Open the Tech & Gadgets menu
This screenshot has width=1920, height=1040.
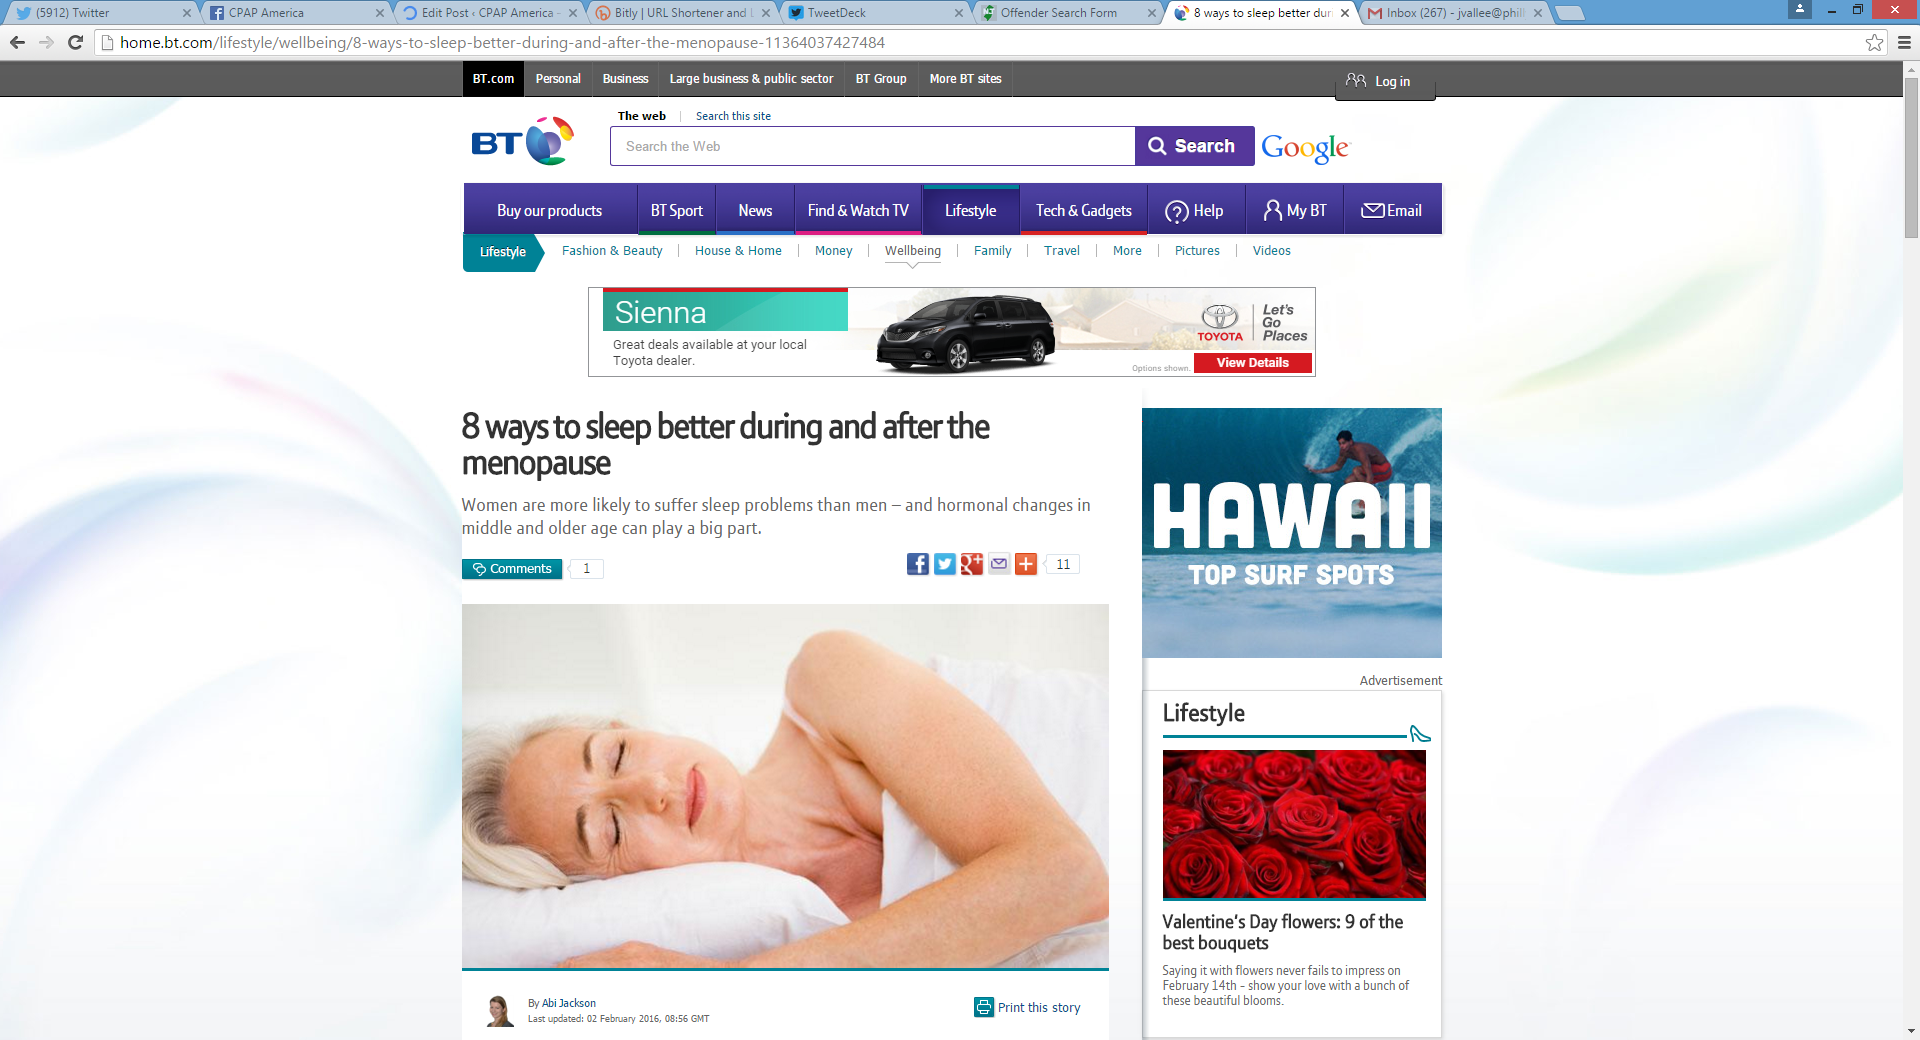pos(1084,210)
